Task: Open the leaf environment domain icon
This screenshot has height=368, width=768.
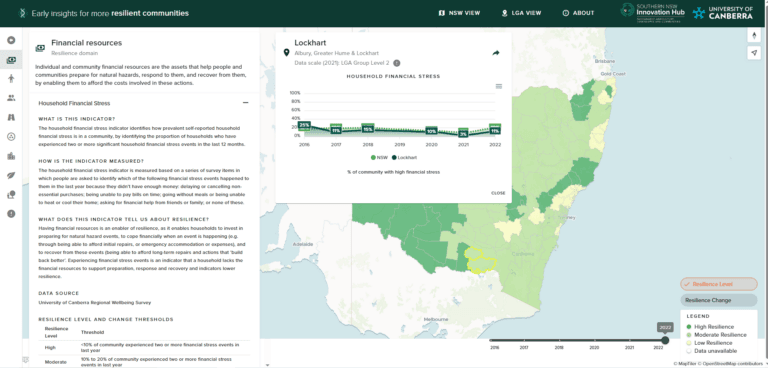Action: click(11, 175)
